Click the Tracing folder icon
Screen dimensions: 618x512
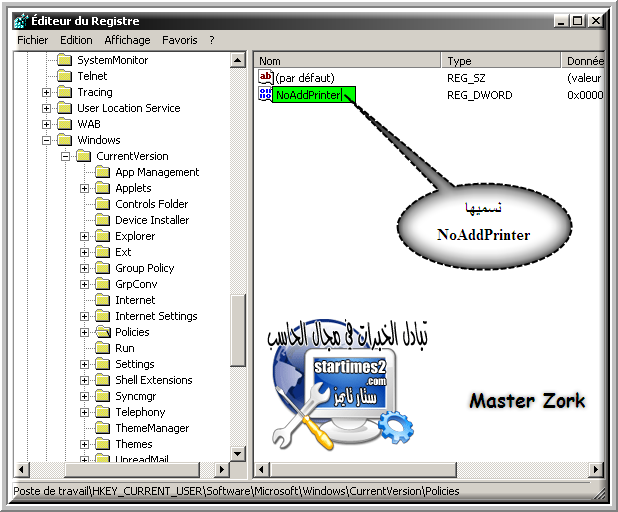tap(64, 92)
